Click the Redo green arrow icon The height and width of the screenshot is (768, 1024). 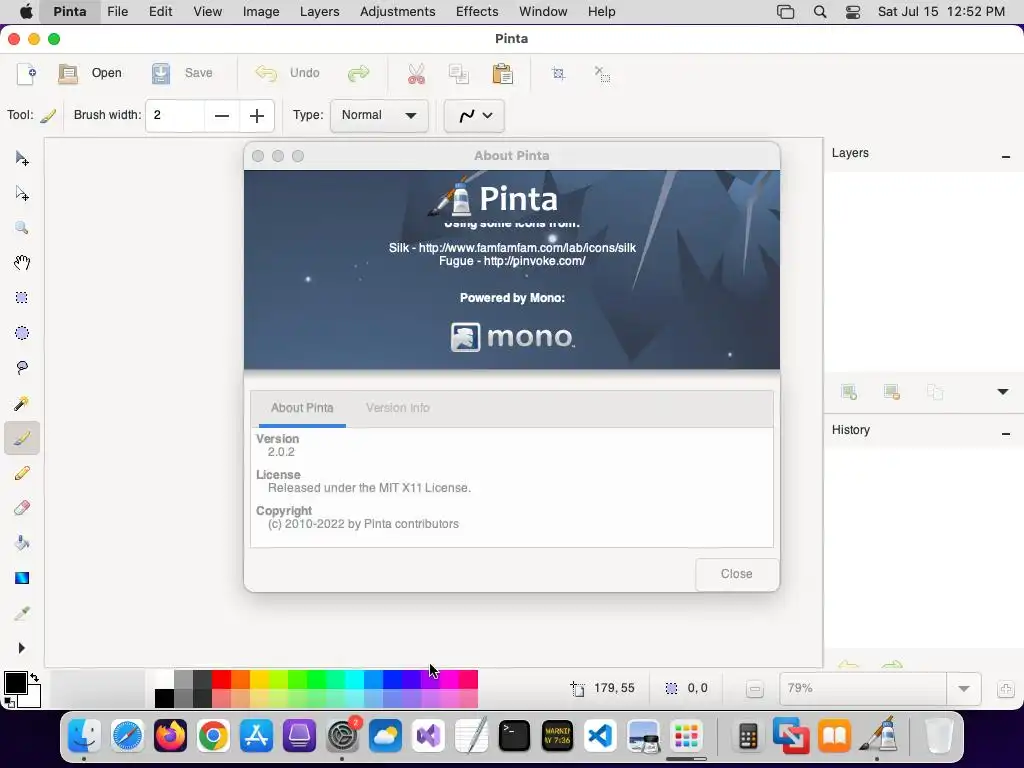pyautogui.click(x=359, y=73)
